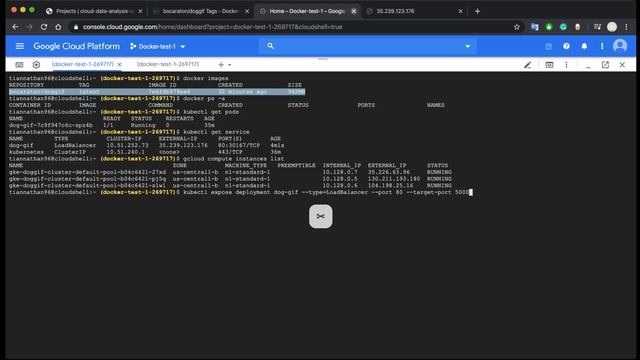Click the pod name dog-gif-7c9f947c6c-spz4b
Viewport: 640px width, 360px height.
coord(51,125)
